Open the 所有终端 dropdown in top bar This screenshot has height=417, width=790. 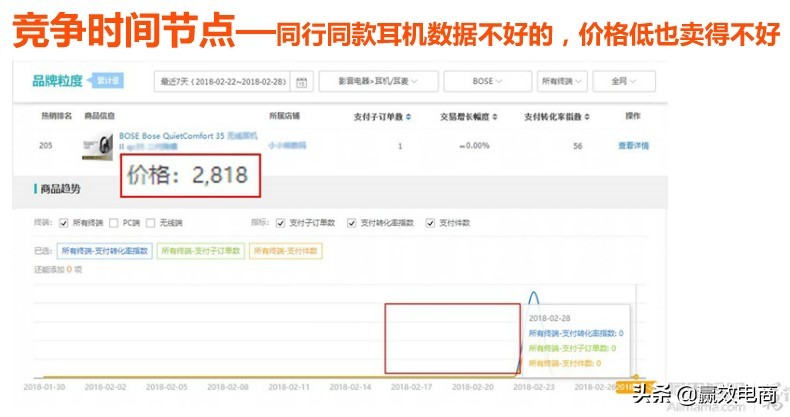pyautogui.click(x=562, y=81)
